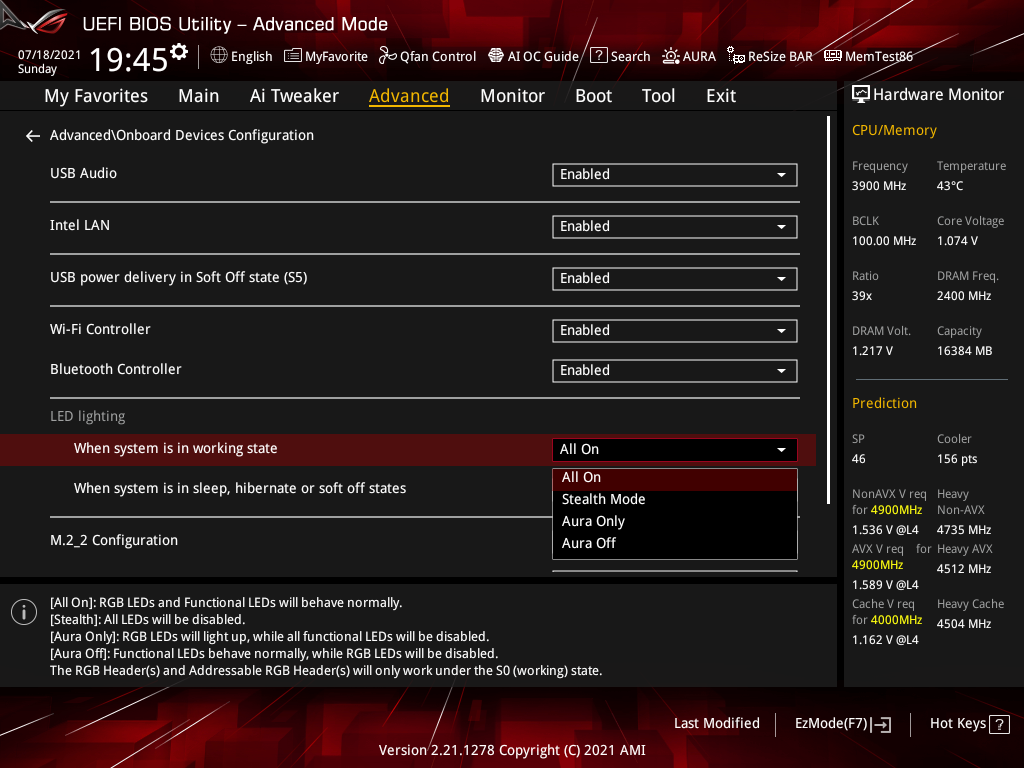The image size is (1024, 768).
Task: Launch MemTest86
Action: point(868,56)
